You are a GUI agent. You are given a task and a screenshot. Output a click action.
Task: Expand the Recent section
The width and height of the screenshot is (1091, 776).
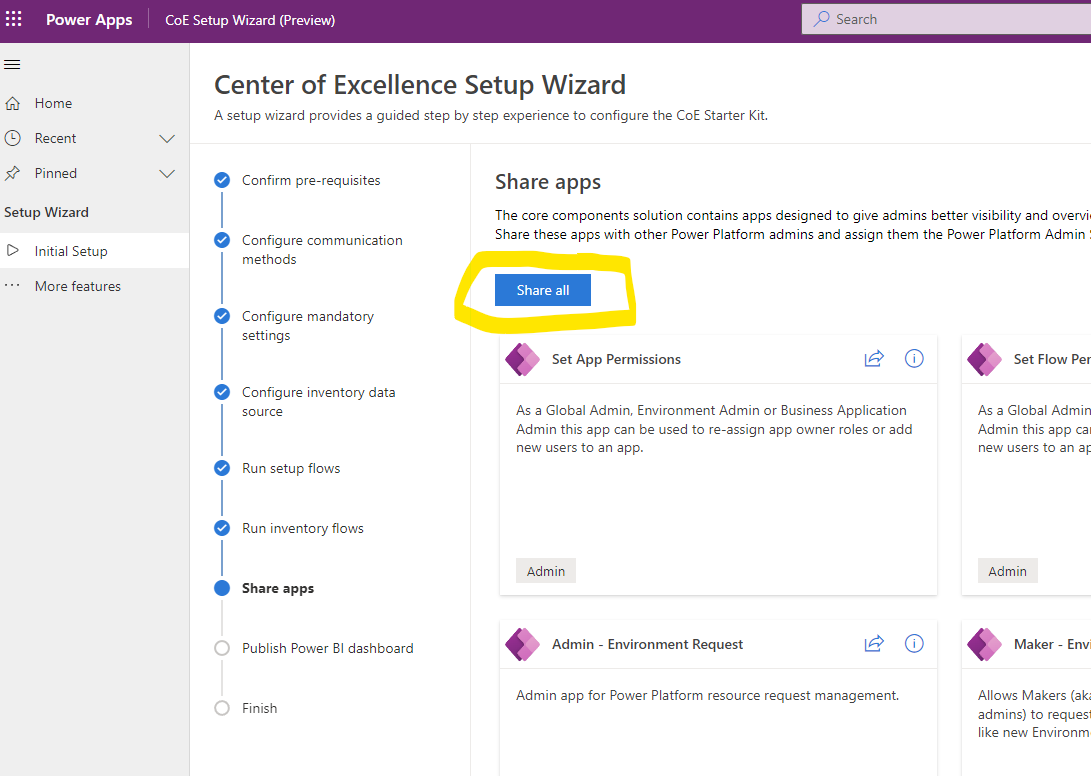(167, 138)
